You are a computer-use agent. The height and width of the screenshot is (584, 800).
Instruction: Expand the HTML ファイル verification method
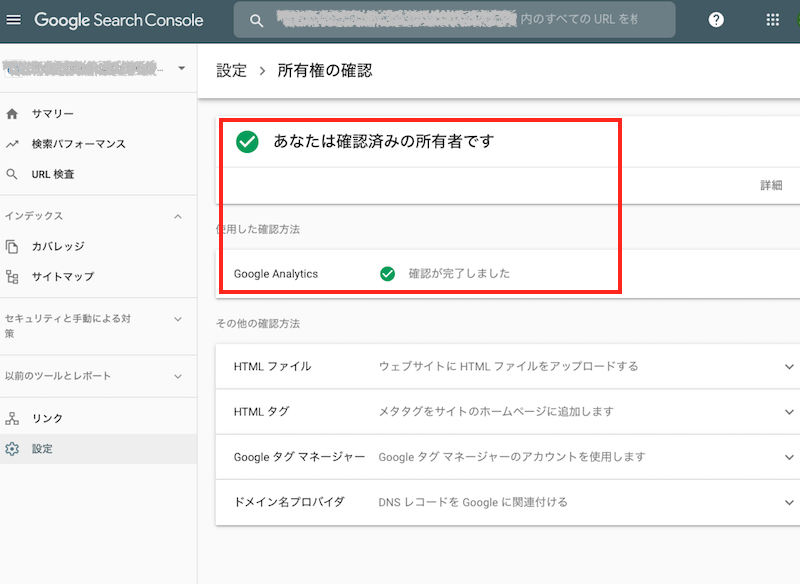coord(789,367)
